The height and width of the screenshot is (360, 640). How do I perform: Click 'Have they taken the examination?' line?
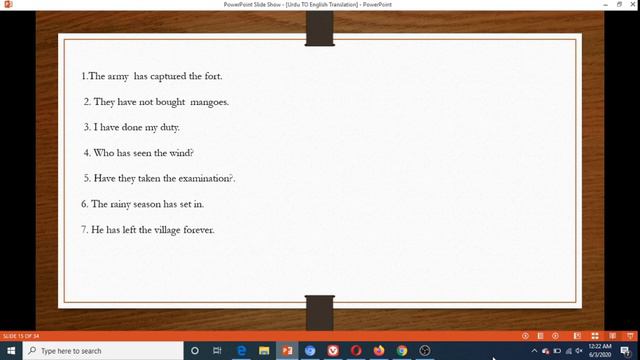pyautogui.click(x=159, y=178)
